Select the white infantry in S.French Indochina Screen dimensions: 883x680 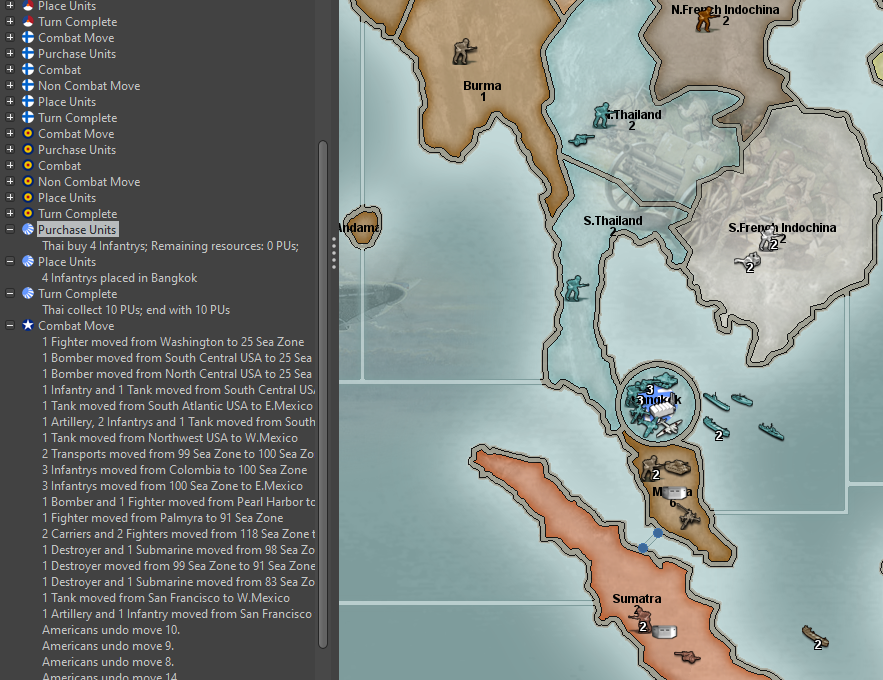click(768, 239)
